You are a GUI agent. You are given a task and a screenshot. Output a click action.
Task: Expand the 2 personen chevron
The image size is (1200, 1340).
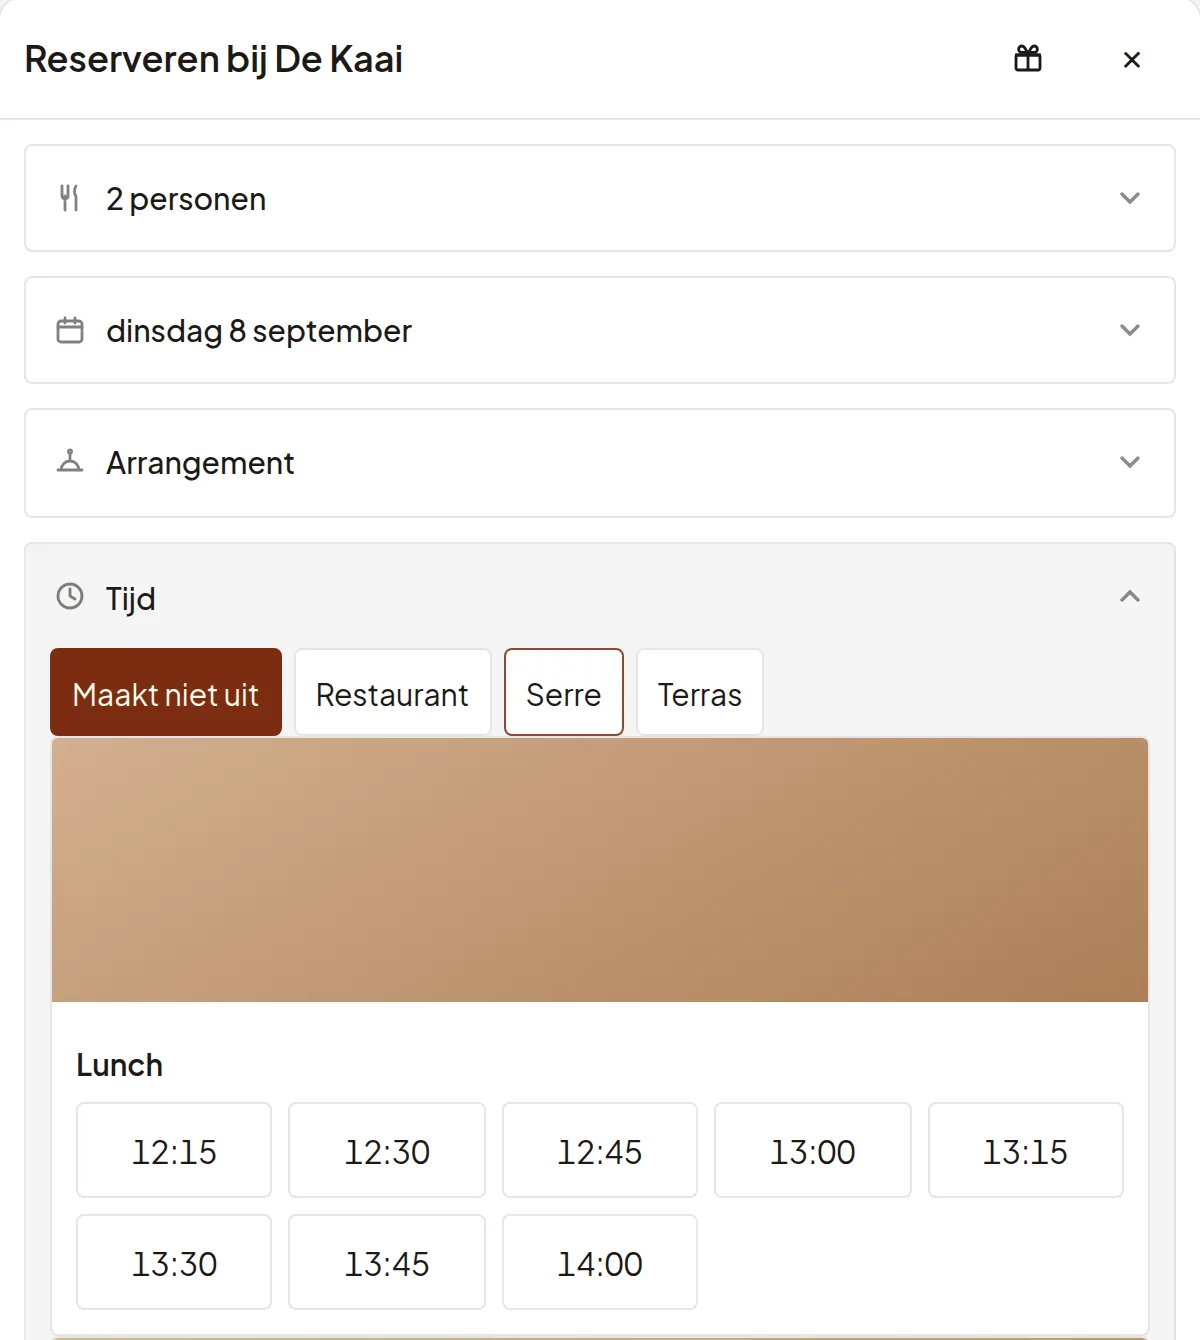point(1130,198)
